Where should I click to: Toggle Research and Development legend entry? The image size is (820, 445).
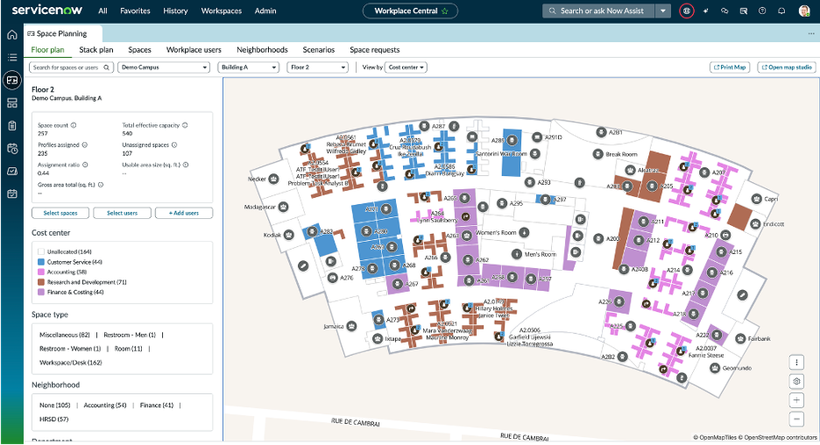[x=82, y=282]
